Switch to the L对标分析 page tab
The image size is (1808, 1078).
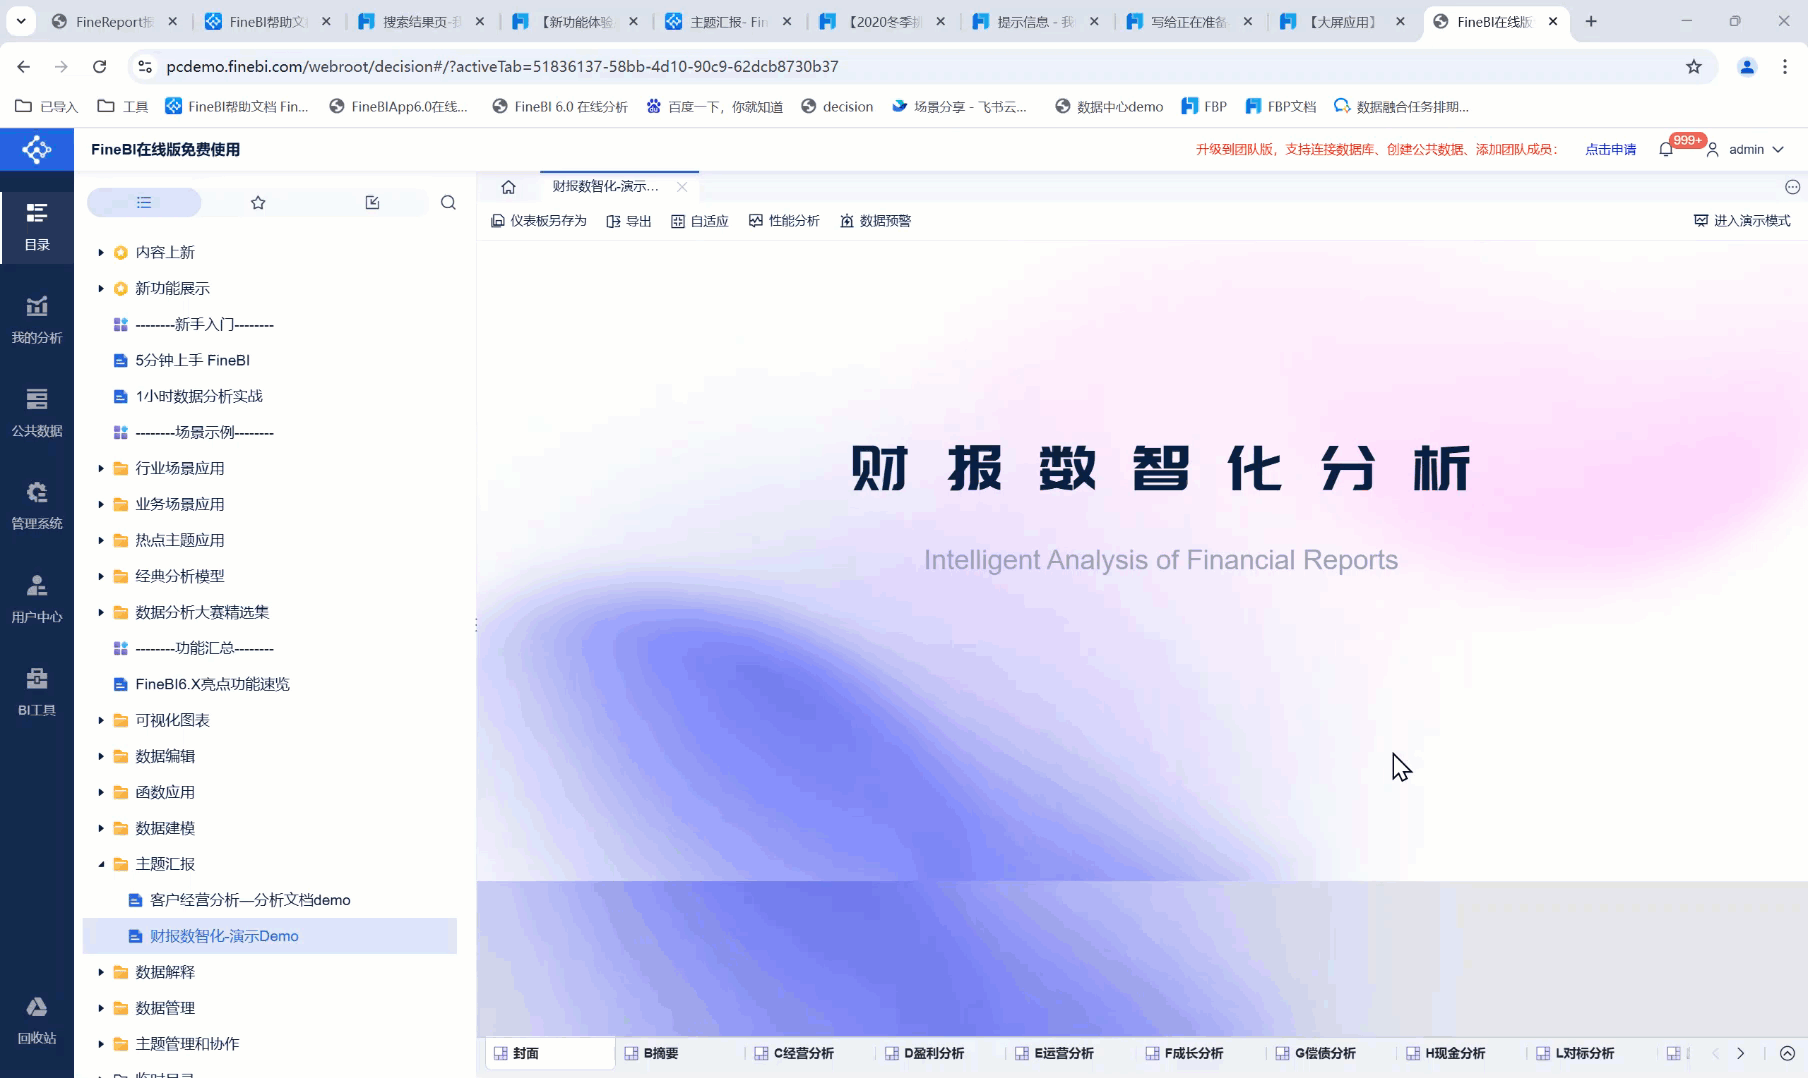point(1575,1054)
